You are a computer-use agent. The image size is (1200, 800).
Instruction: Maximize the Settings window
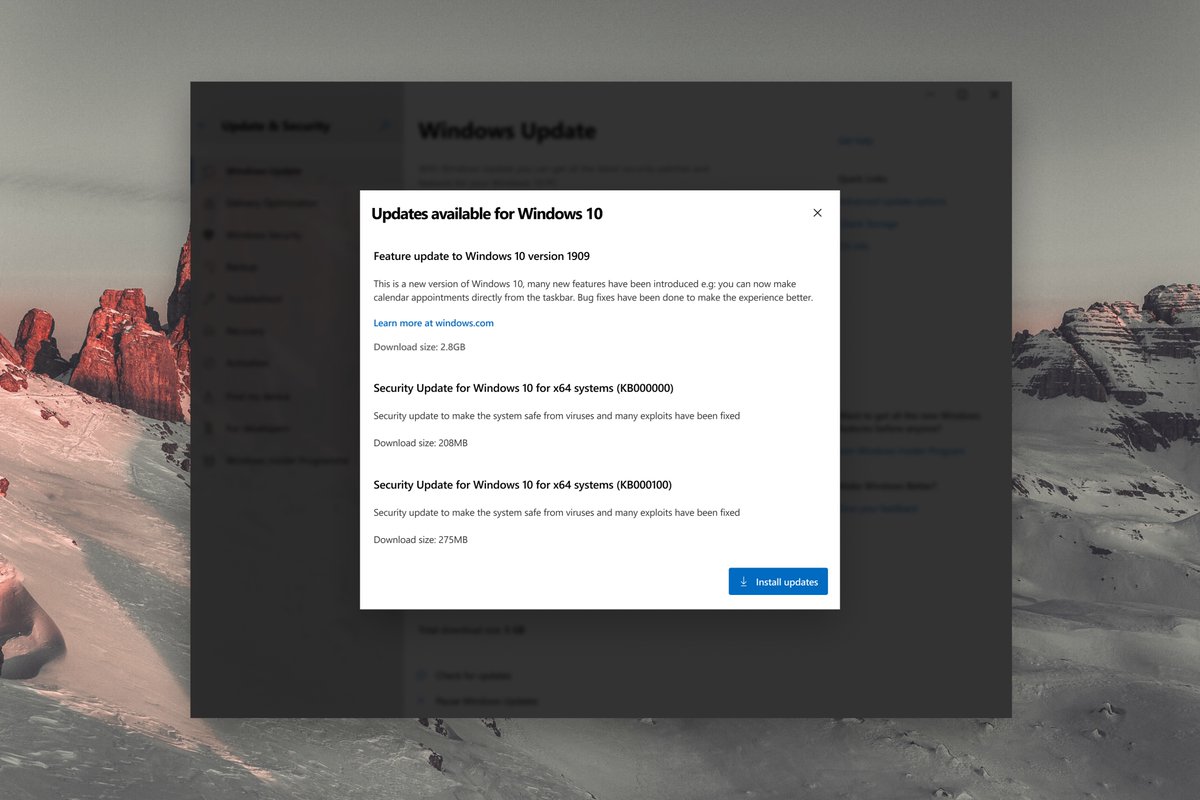tap(962, 94)
